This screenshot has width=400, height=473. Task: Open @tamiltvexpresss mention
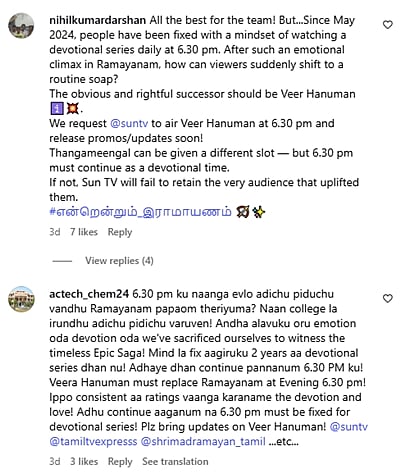93,442
